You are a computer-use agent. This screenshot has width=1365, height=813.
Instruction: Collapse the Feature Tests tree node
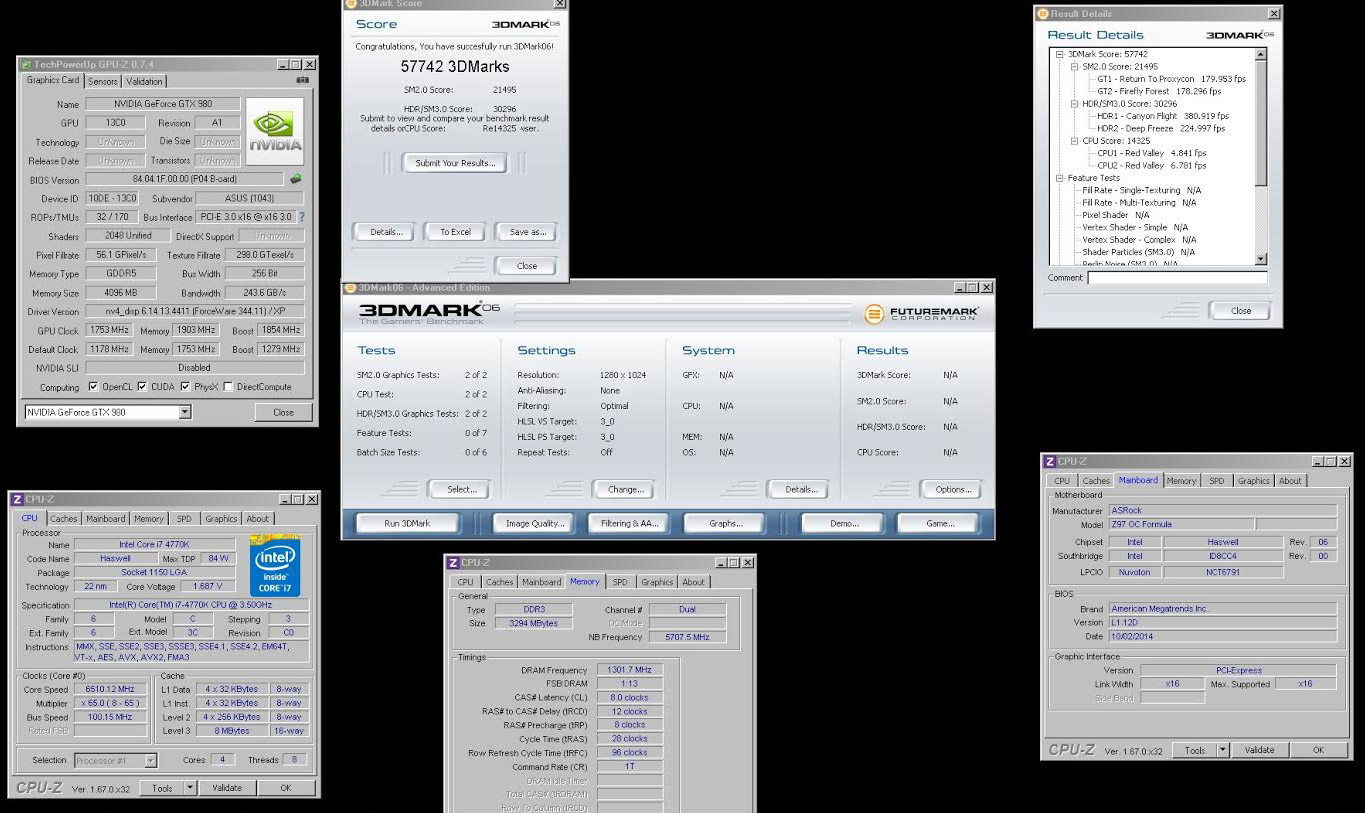click(x=1061, y=178)
